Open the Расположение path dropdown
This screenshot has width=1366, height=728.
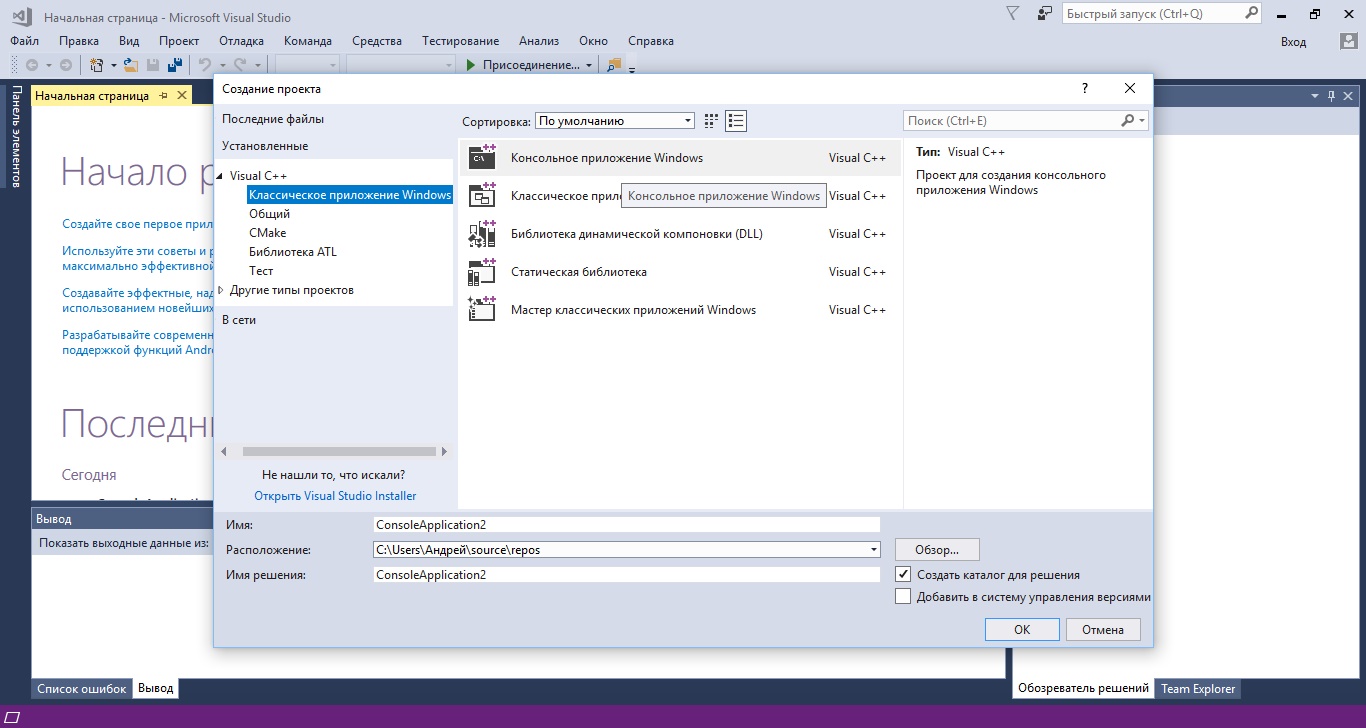click(x=874, y=549)
